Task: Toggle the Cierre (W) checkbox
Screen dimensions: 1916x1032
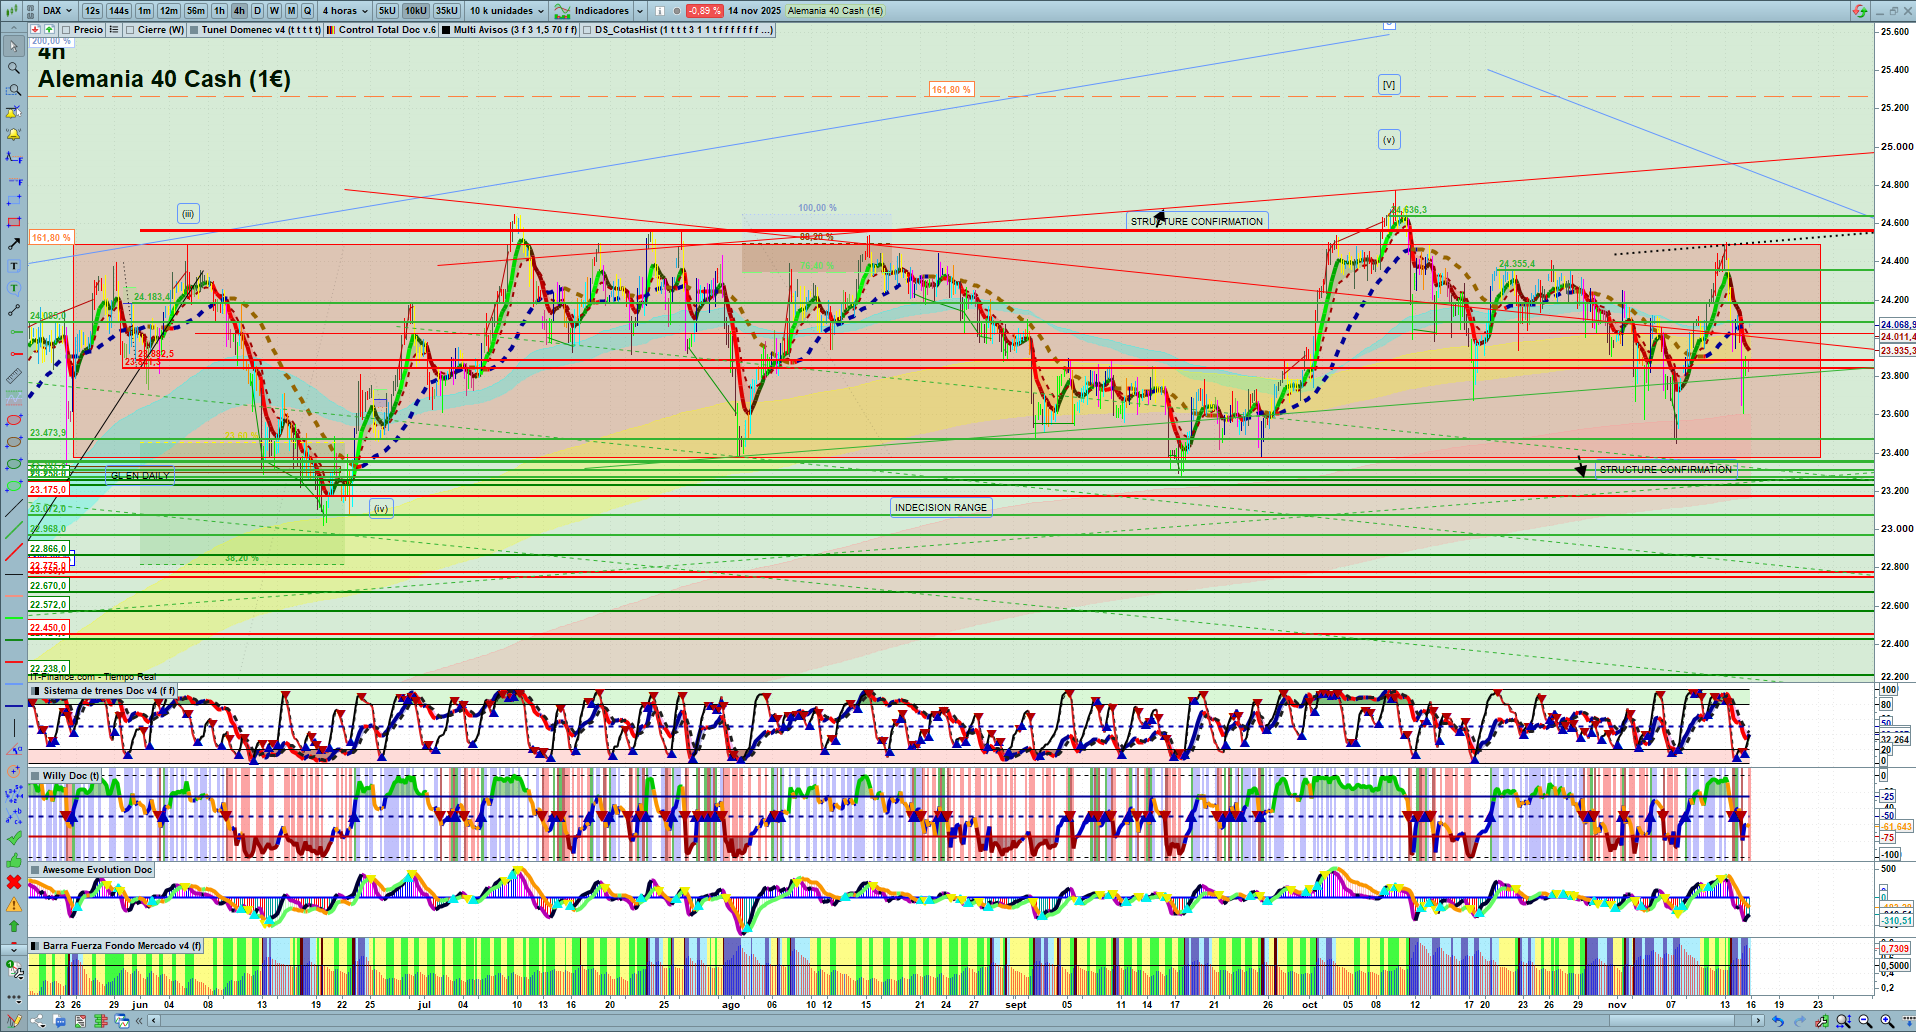Action: click(x=130, y=30)
